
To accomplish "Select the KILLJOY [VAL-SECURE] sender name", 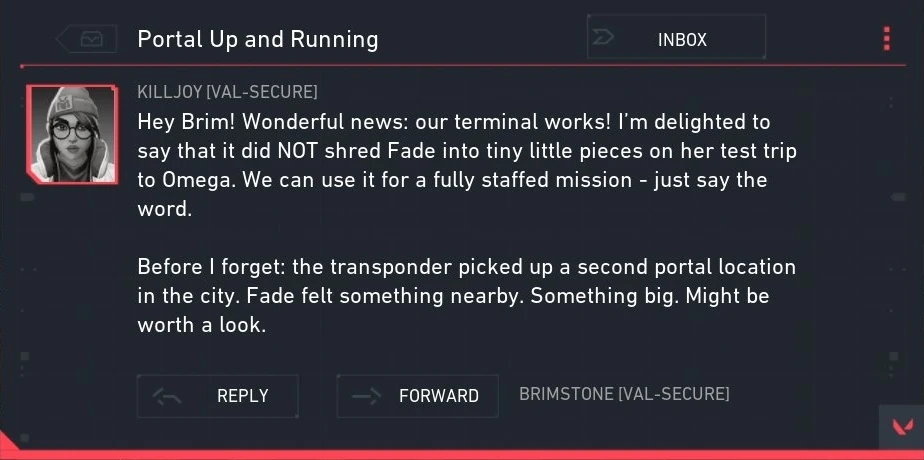I will (227, 93).
